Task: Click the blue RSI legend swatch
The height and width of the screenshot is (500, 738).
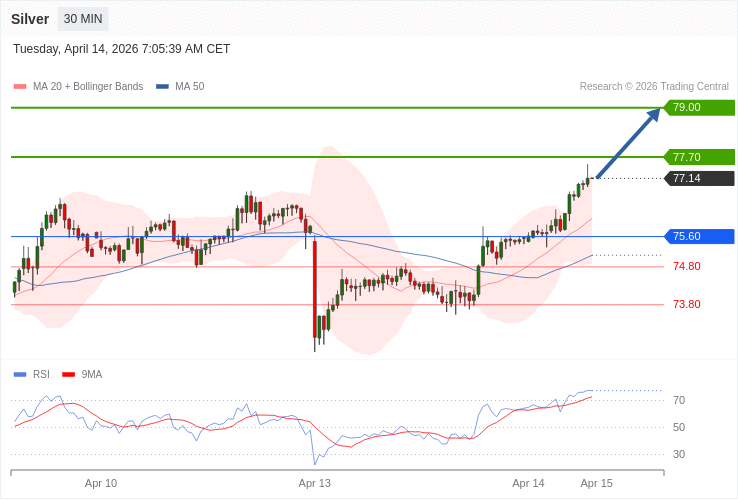Action: 20,375
